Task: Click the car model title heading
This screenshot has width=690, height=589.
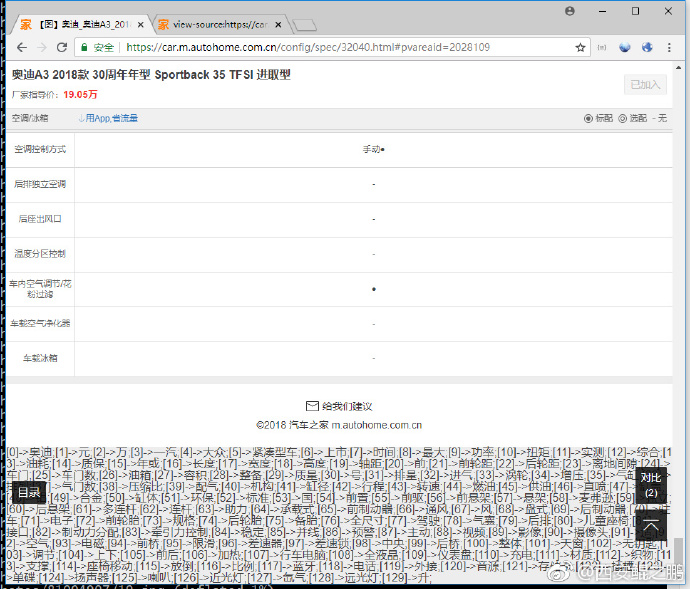Action: (x=151, y=75)
